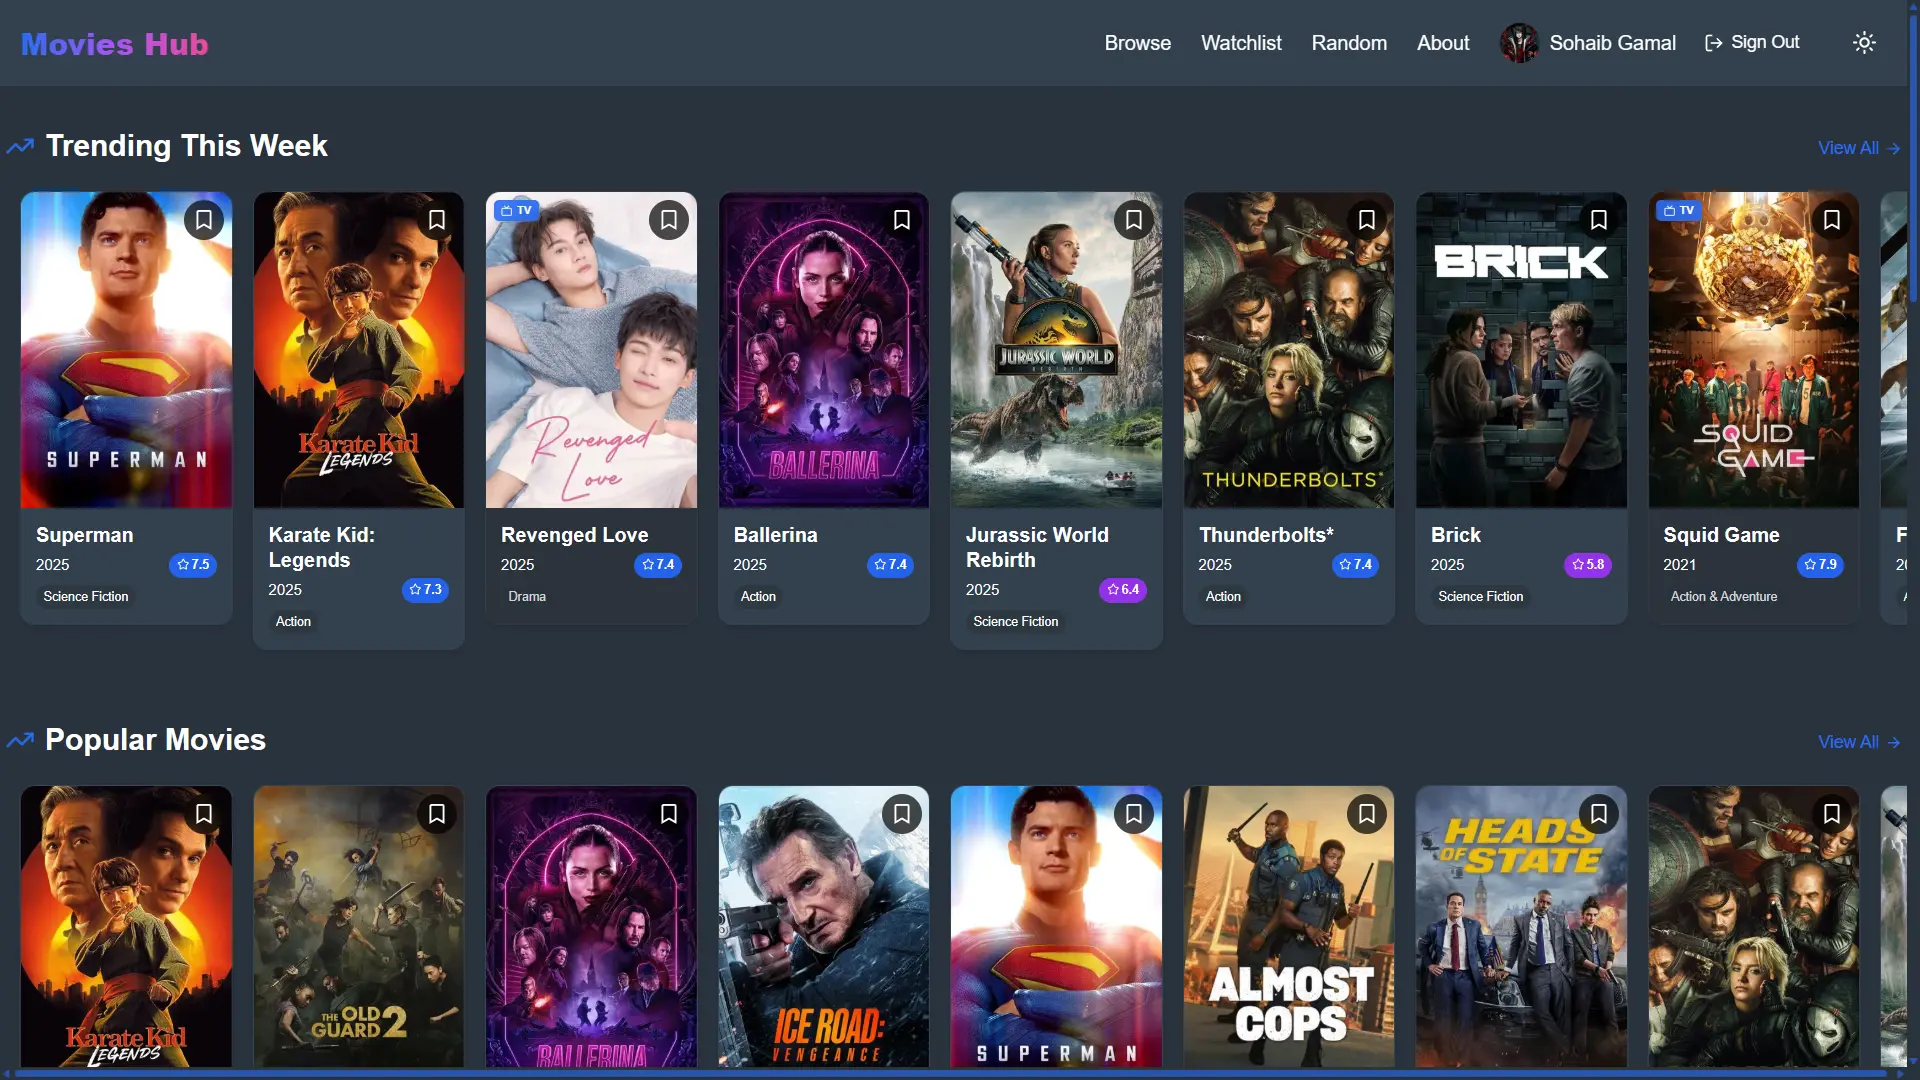Click Karate Kid 7.3 rating badge
This screenshot has height=1080, width=1920.
[425, 590]
